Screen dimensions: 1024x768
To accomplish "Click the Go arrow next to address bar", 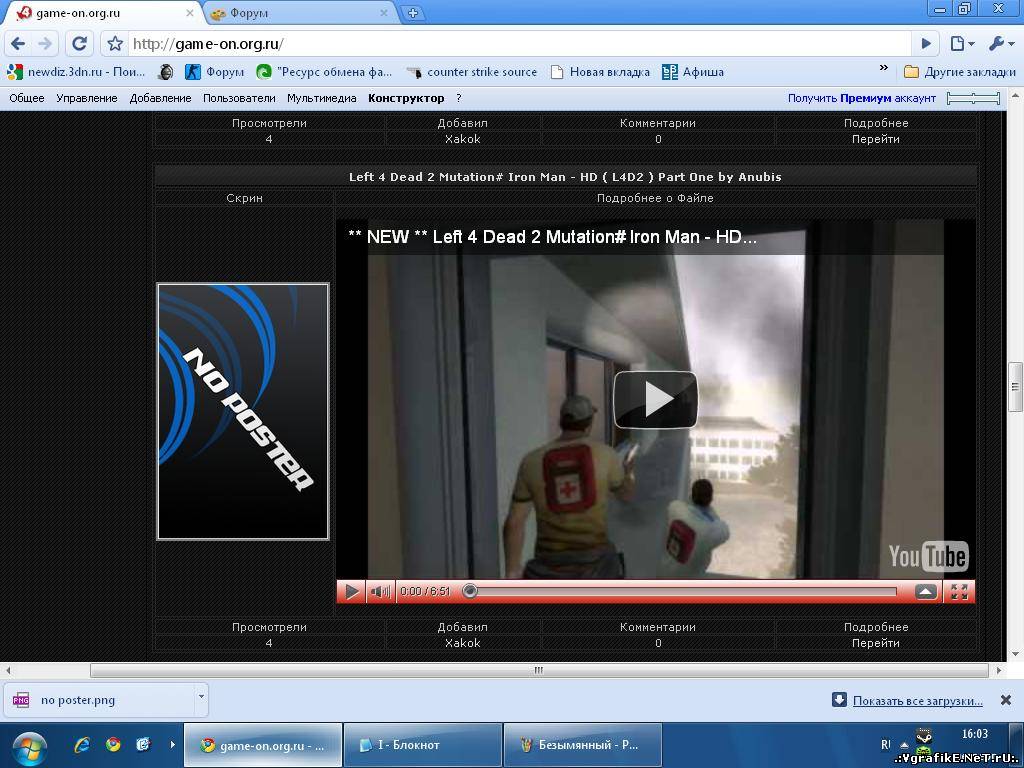I will [x=926, y=44].
